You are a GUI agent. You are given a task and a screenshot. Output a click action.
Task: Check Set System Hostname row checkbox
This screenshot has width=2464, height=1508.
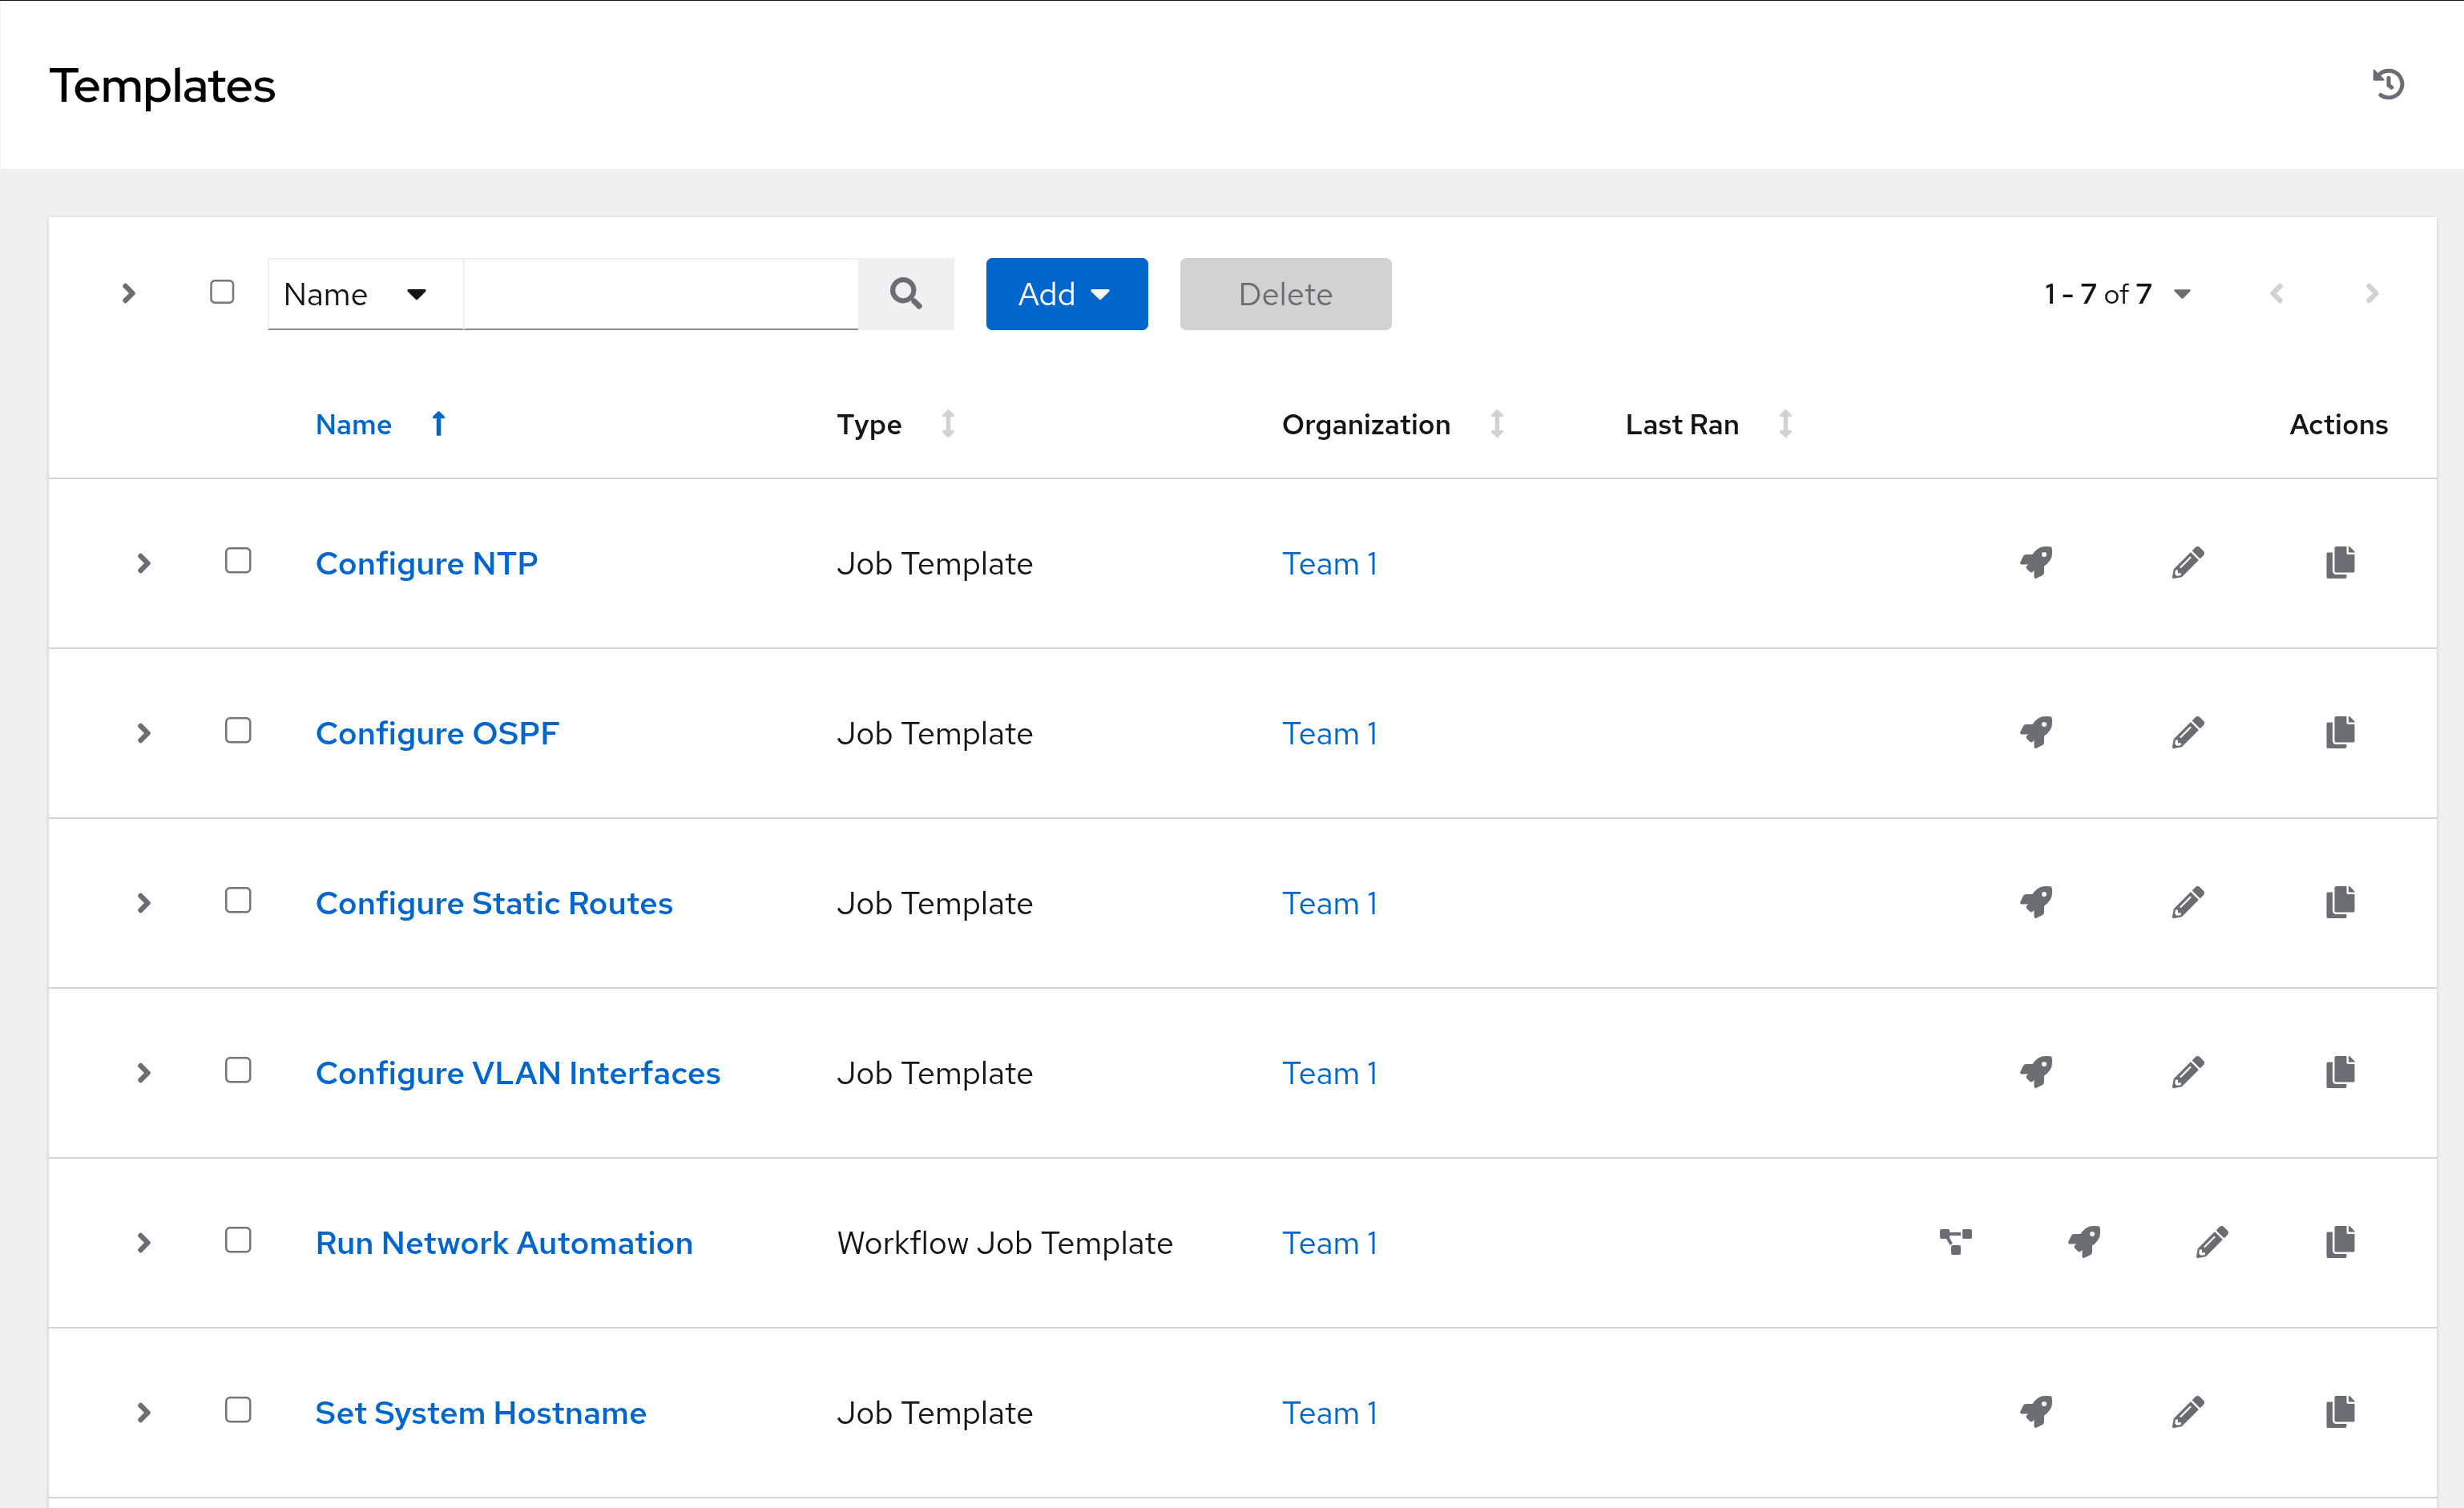[238, 1411]
